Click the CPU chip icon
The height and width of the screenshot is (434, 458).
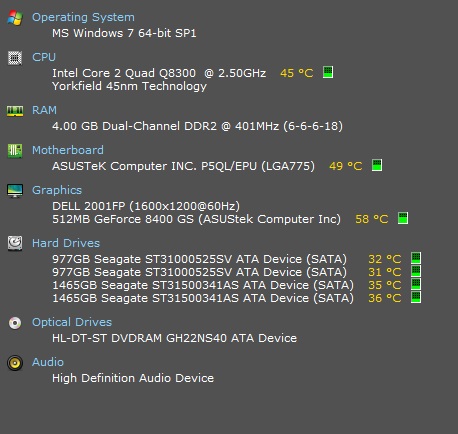(15, 58)
